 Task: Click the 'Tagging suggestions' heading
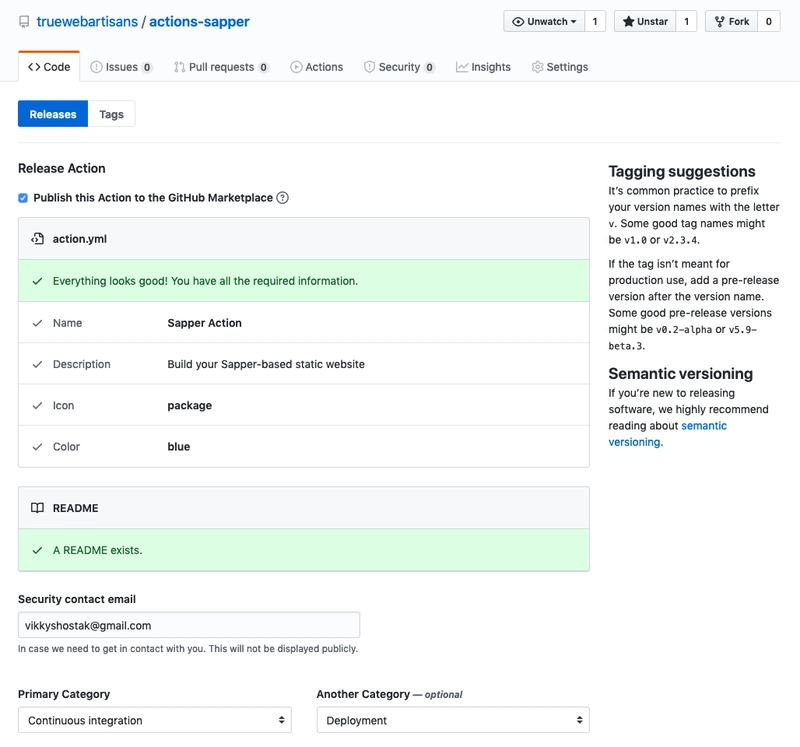coord(682,171)
